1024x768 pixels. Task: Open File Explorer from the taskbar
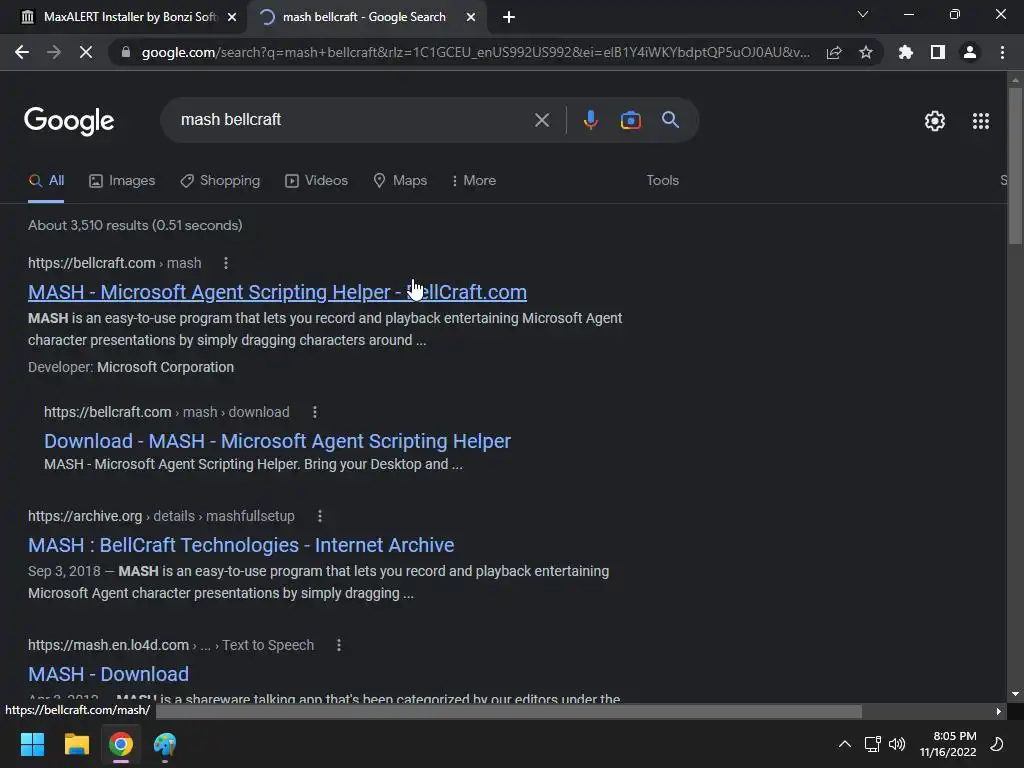click(76, 744)
